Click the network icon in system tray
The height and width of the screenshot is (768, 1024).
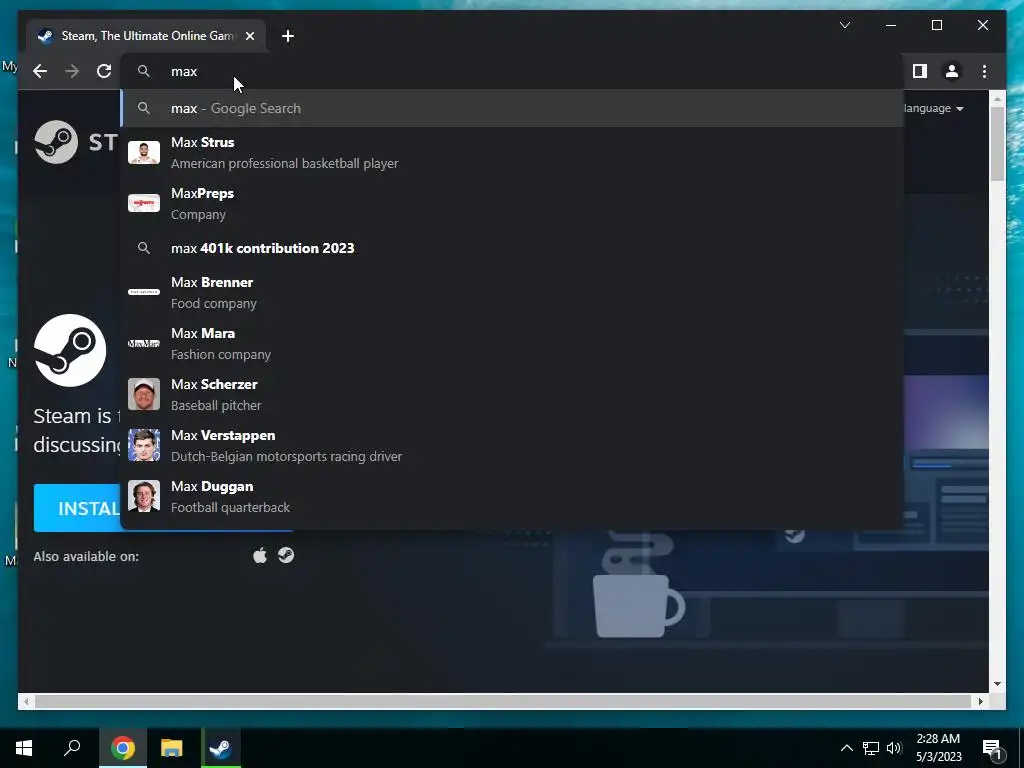(x=871, y=748)
